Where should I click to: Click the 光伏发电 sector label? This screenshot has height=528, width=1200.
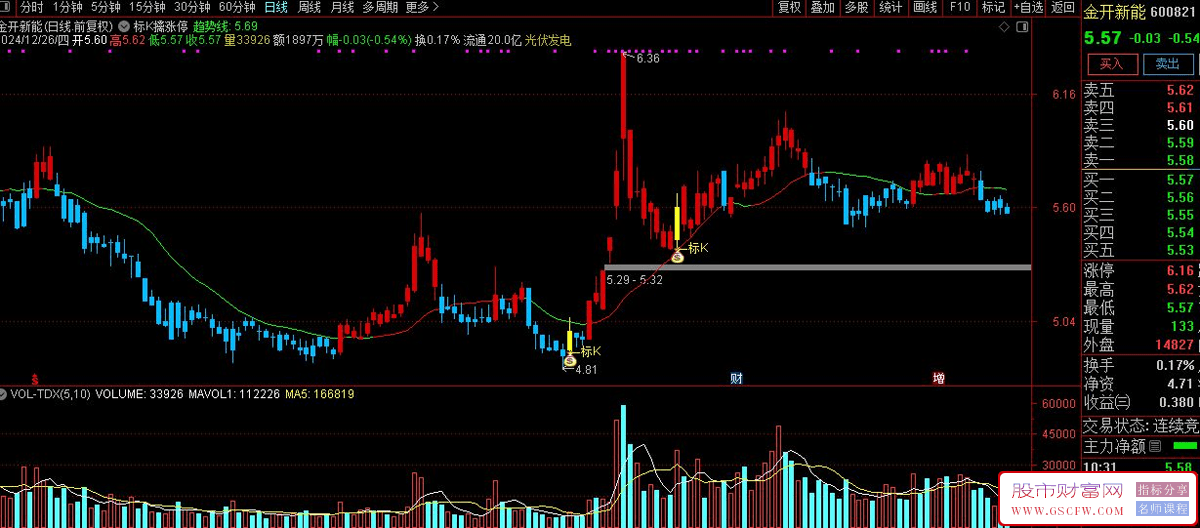548,40
